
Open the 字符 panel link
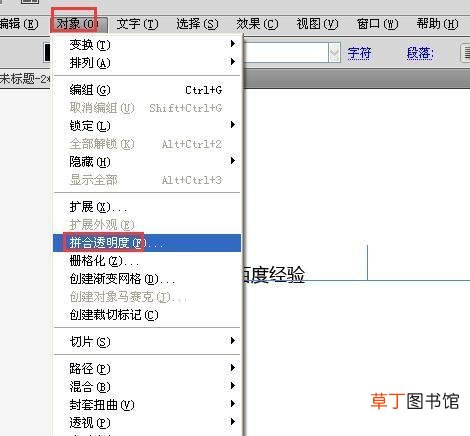tap(359, 53)
